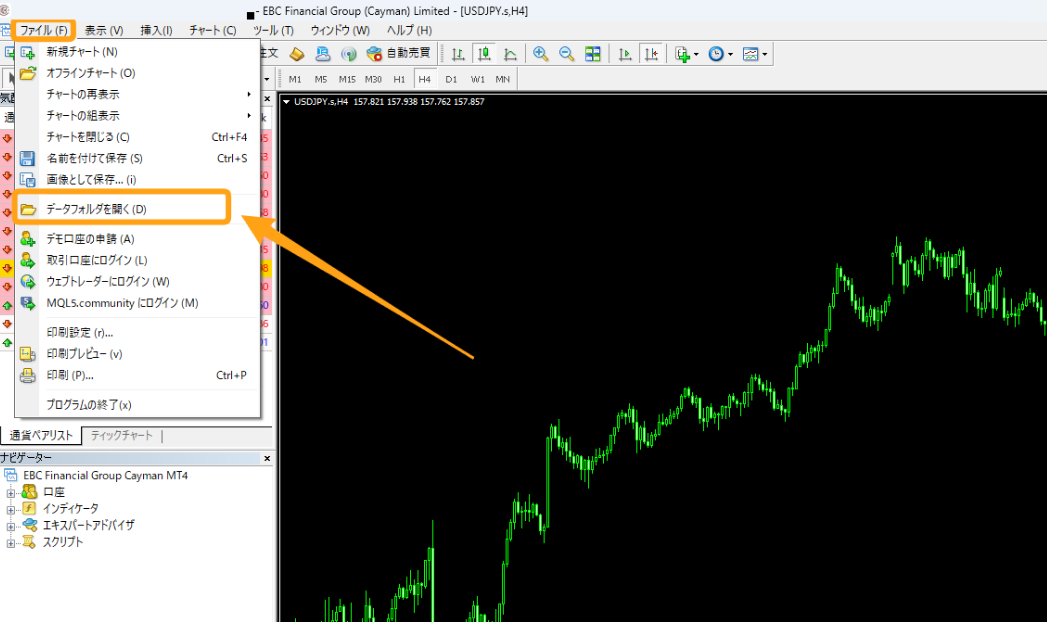
Task: Open the ヘルプ (H) menu
Action: click(x=409, y=30)
